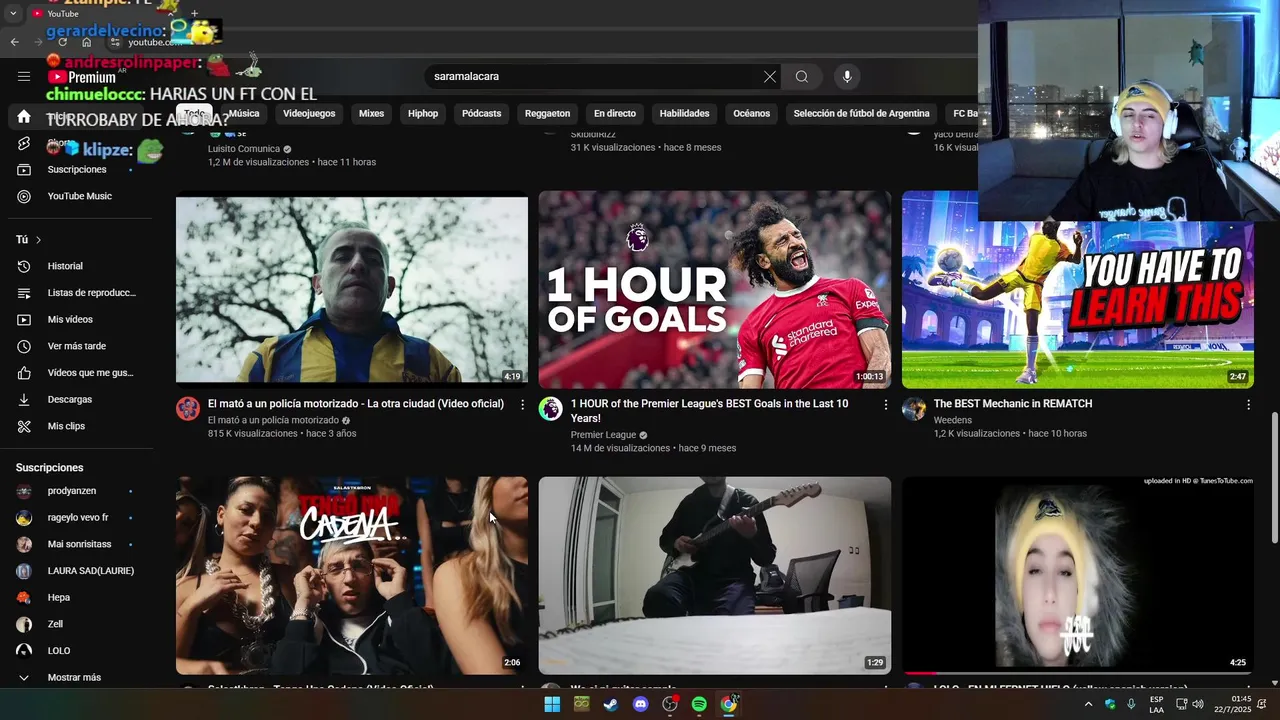Open YOU HAVE TO LEARN THIS thumbnail
This screenshot has width=1280, height=720.
point(1078,304)
